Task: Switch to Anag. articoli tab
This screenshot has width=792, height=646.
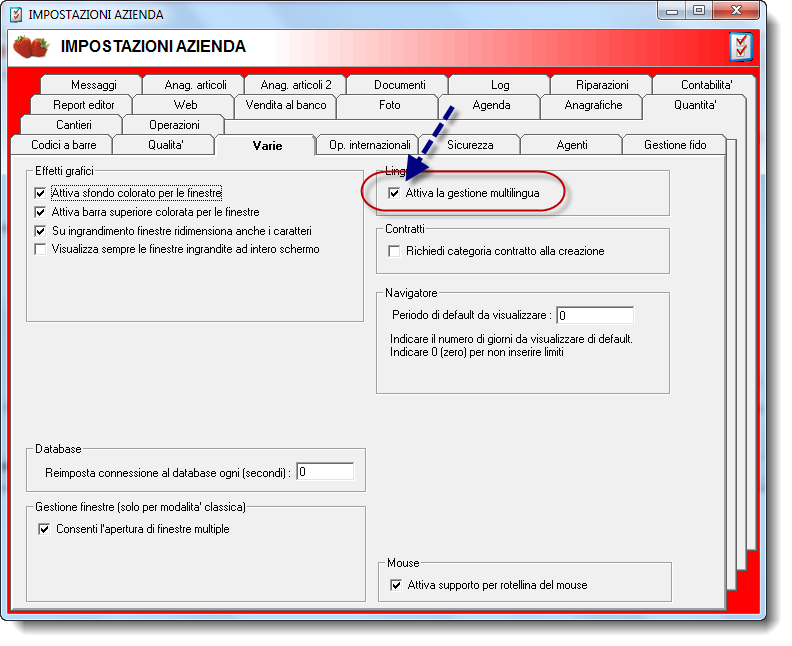Action: [x=195, y=85]
